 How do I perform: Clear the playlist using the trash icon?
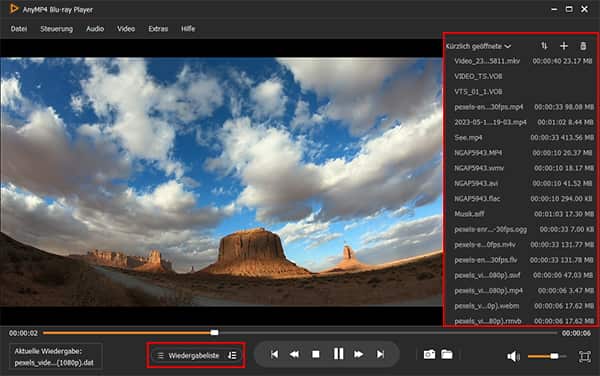pyautogui.click(x=583, y=46)
